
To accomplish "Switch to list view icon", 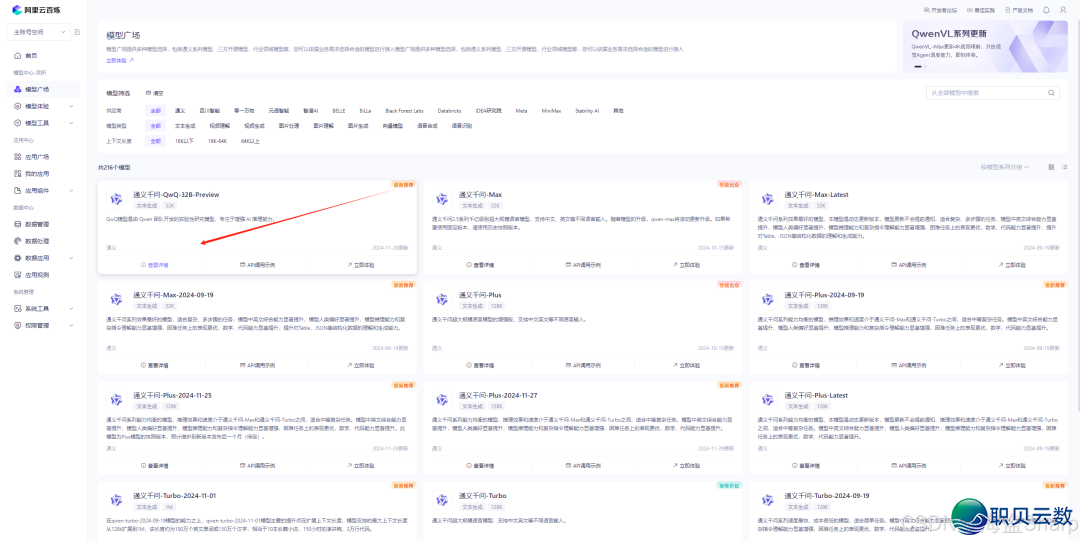I will click(x=1065, y=167).
